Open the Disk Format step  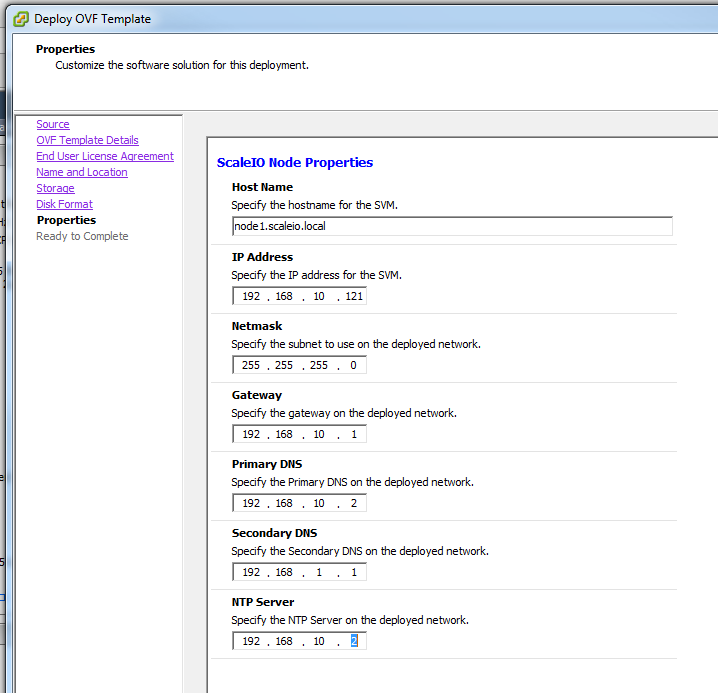65,204
